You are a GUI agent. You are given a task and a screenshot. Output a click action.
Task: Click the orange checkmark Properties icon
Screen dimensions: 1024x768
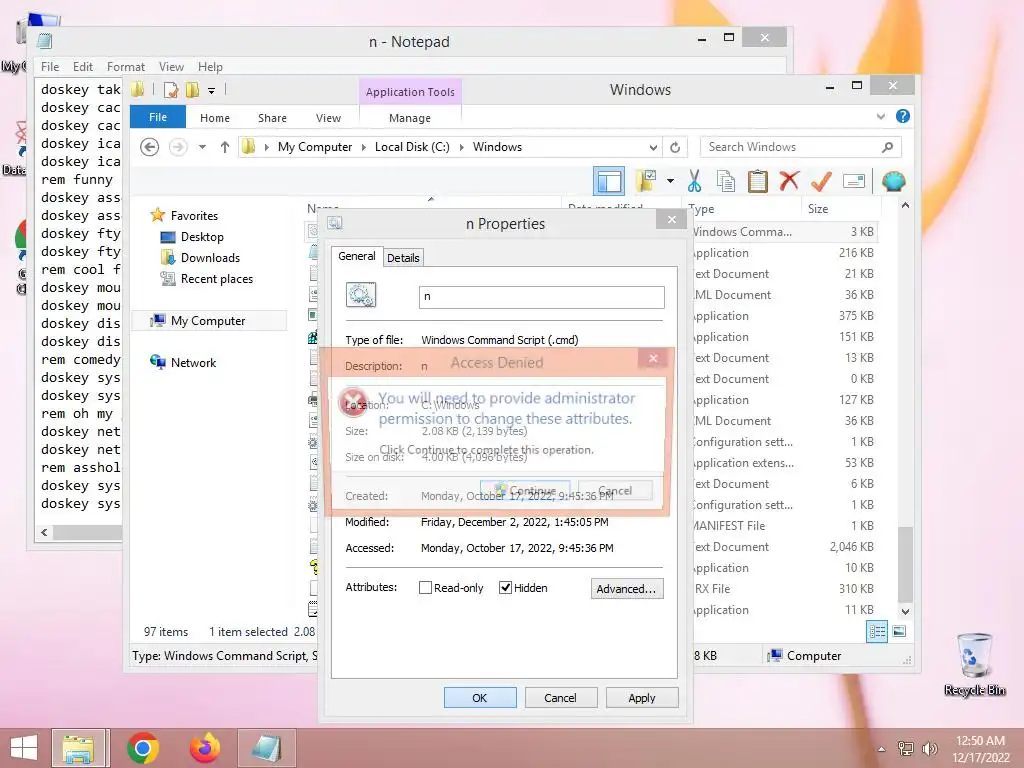(x=821, y=181)
